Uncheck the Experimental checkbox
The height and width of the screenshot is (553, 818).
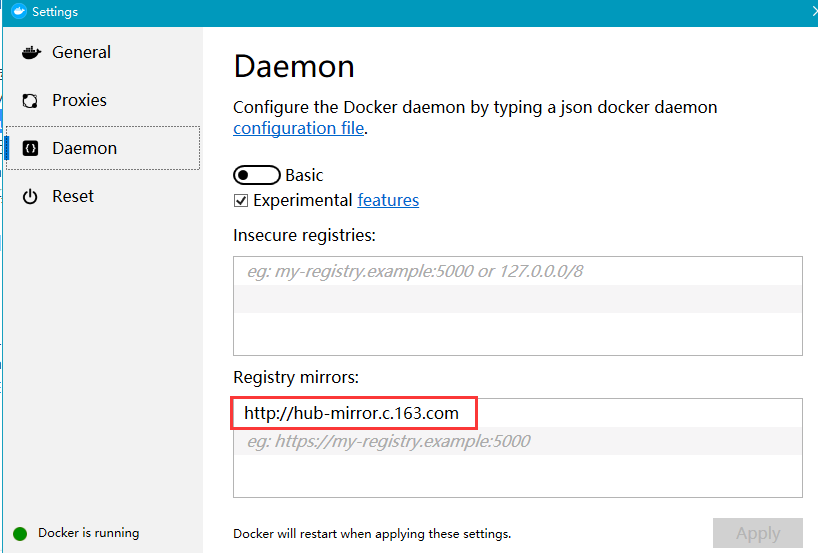point(241,201)
